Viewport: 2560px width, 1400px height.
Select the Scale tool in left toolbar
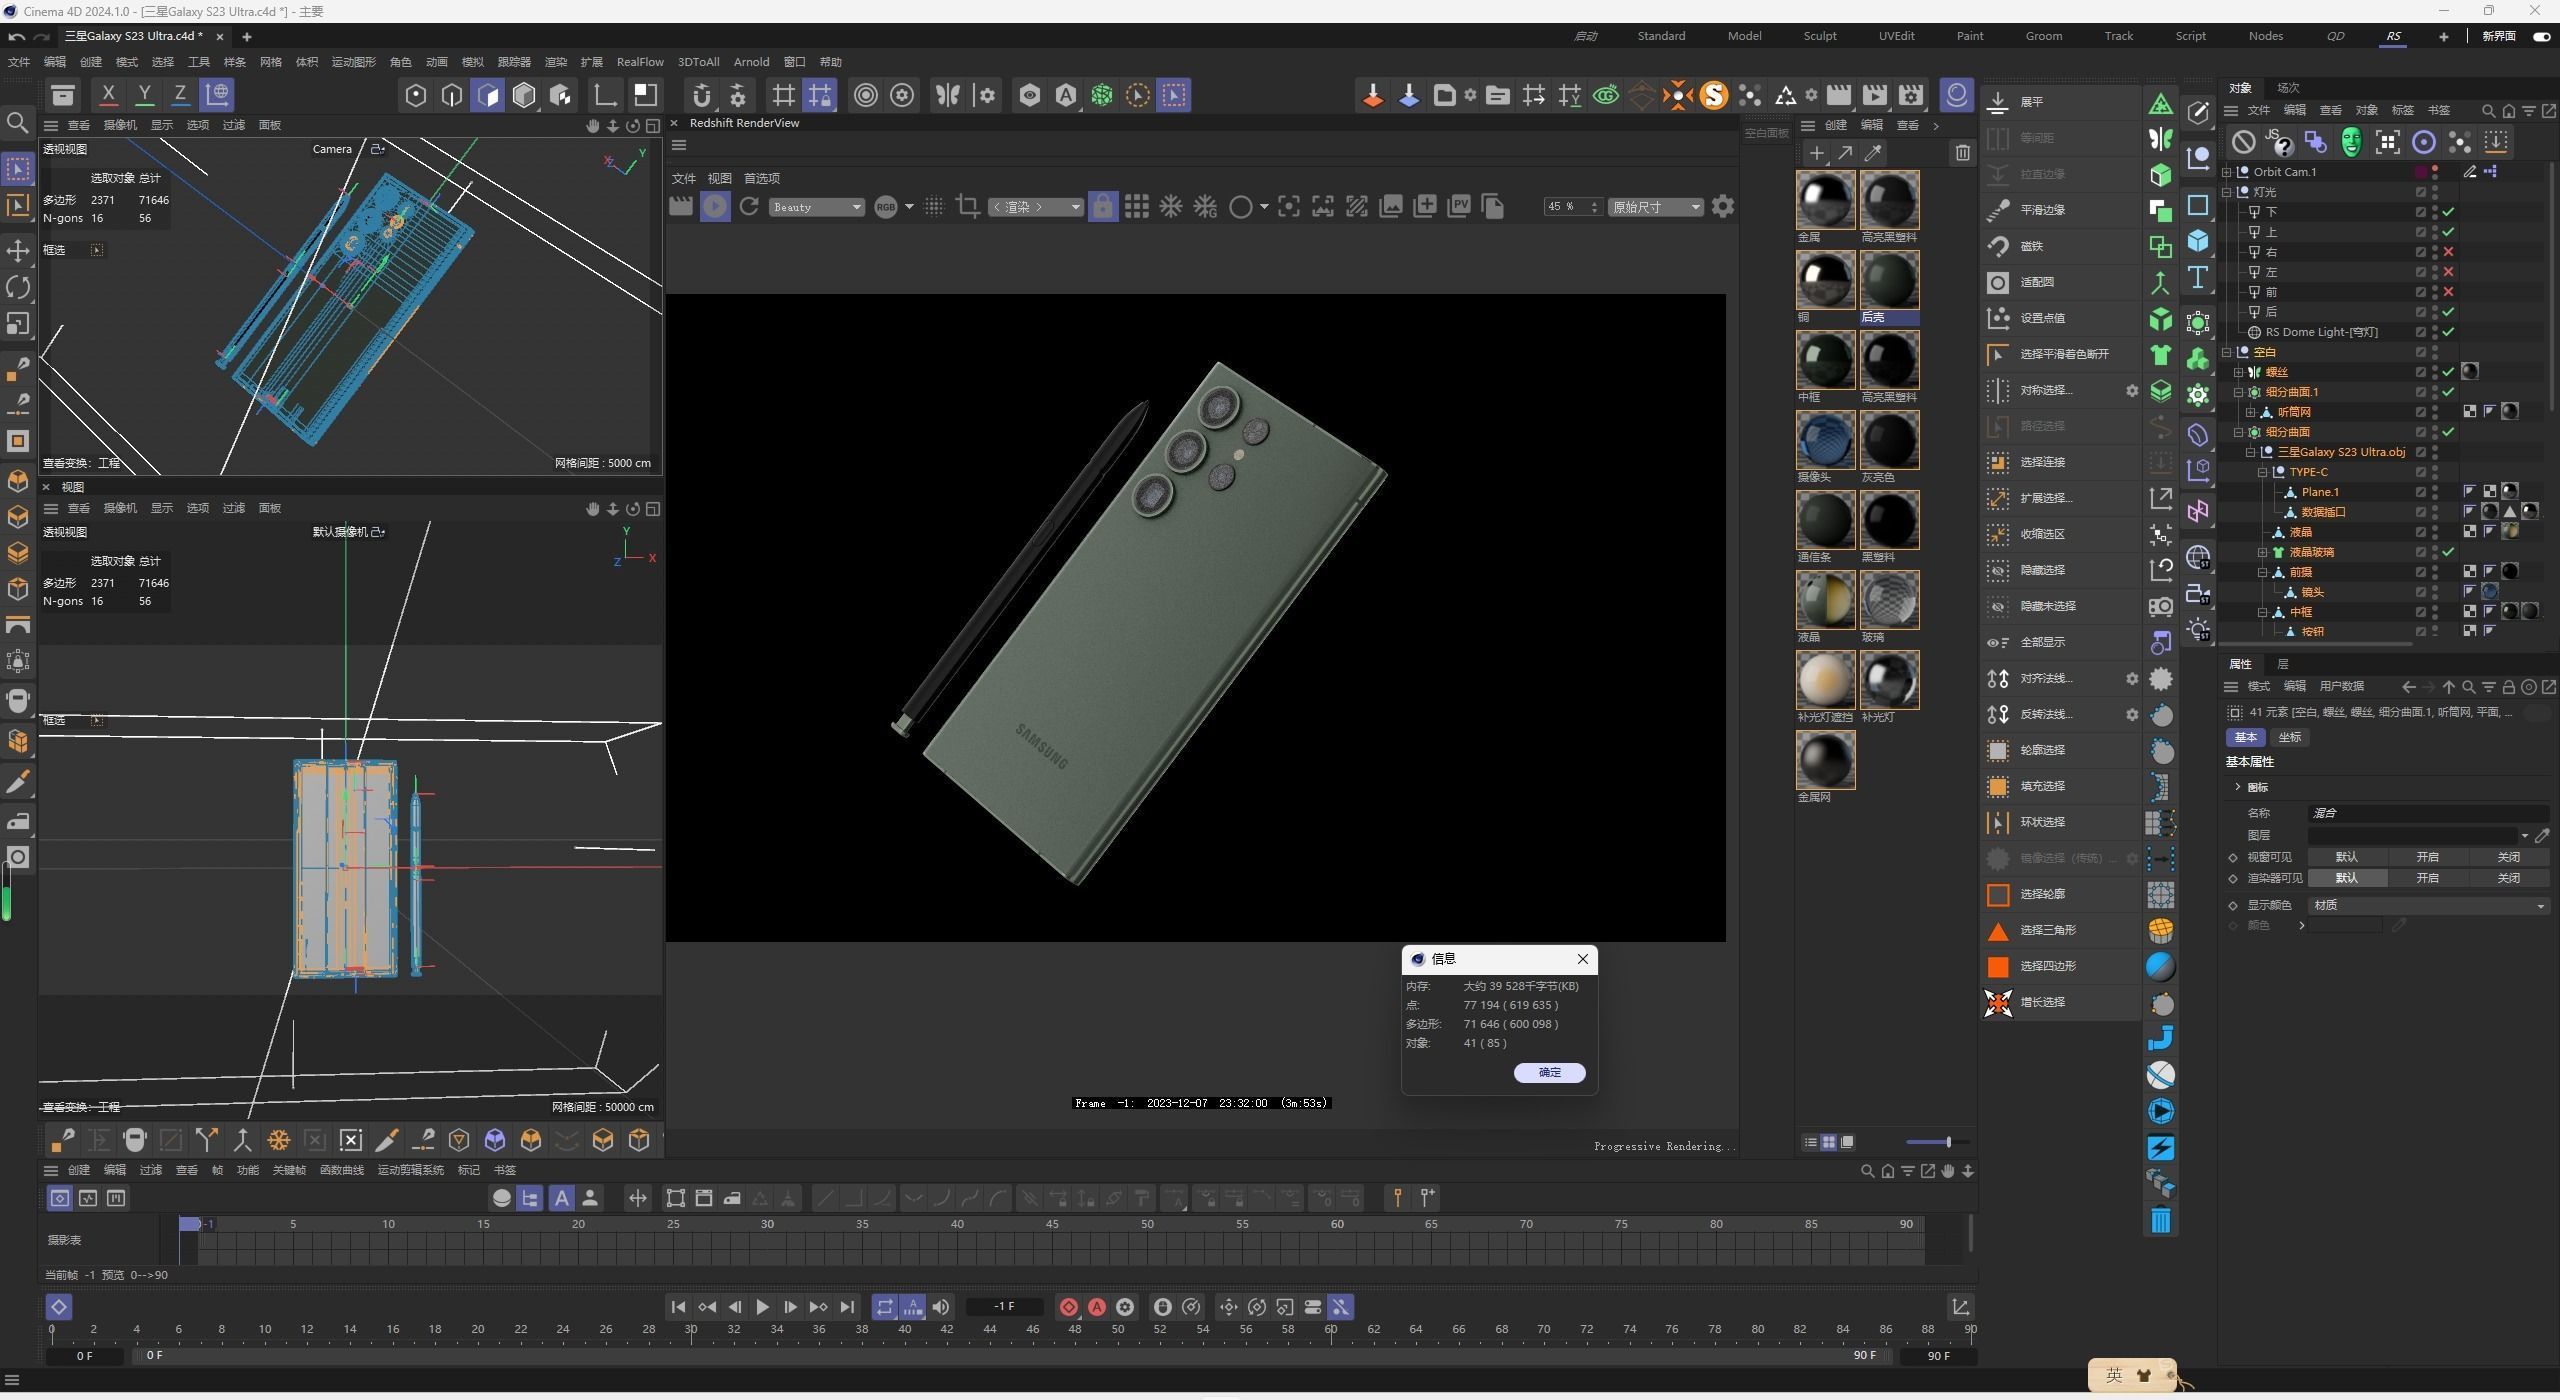tap(17, 324)
